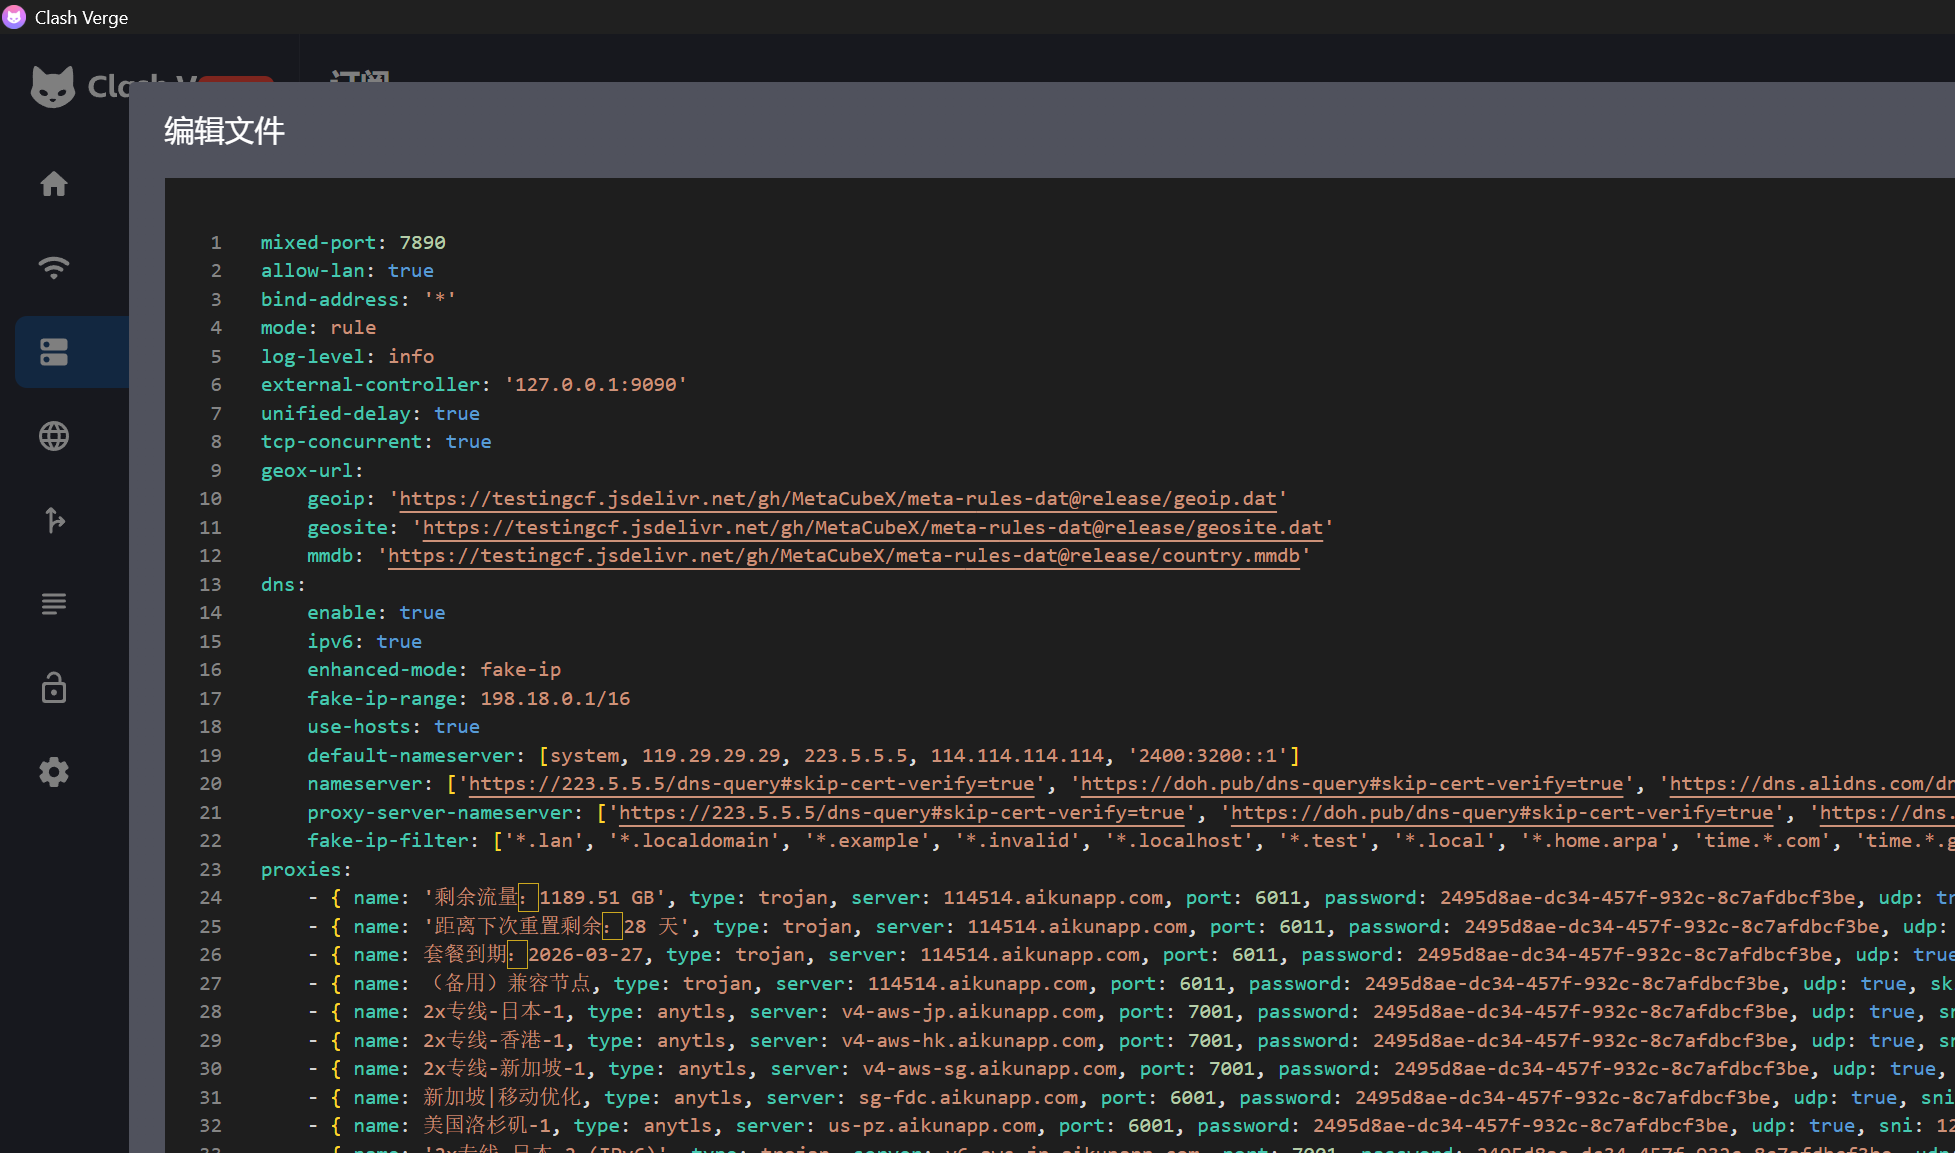
Task: Click the 2x专线-新加坡-1 proxy name
Action: [x=505, y=1069]
